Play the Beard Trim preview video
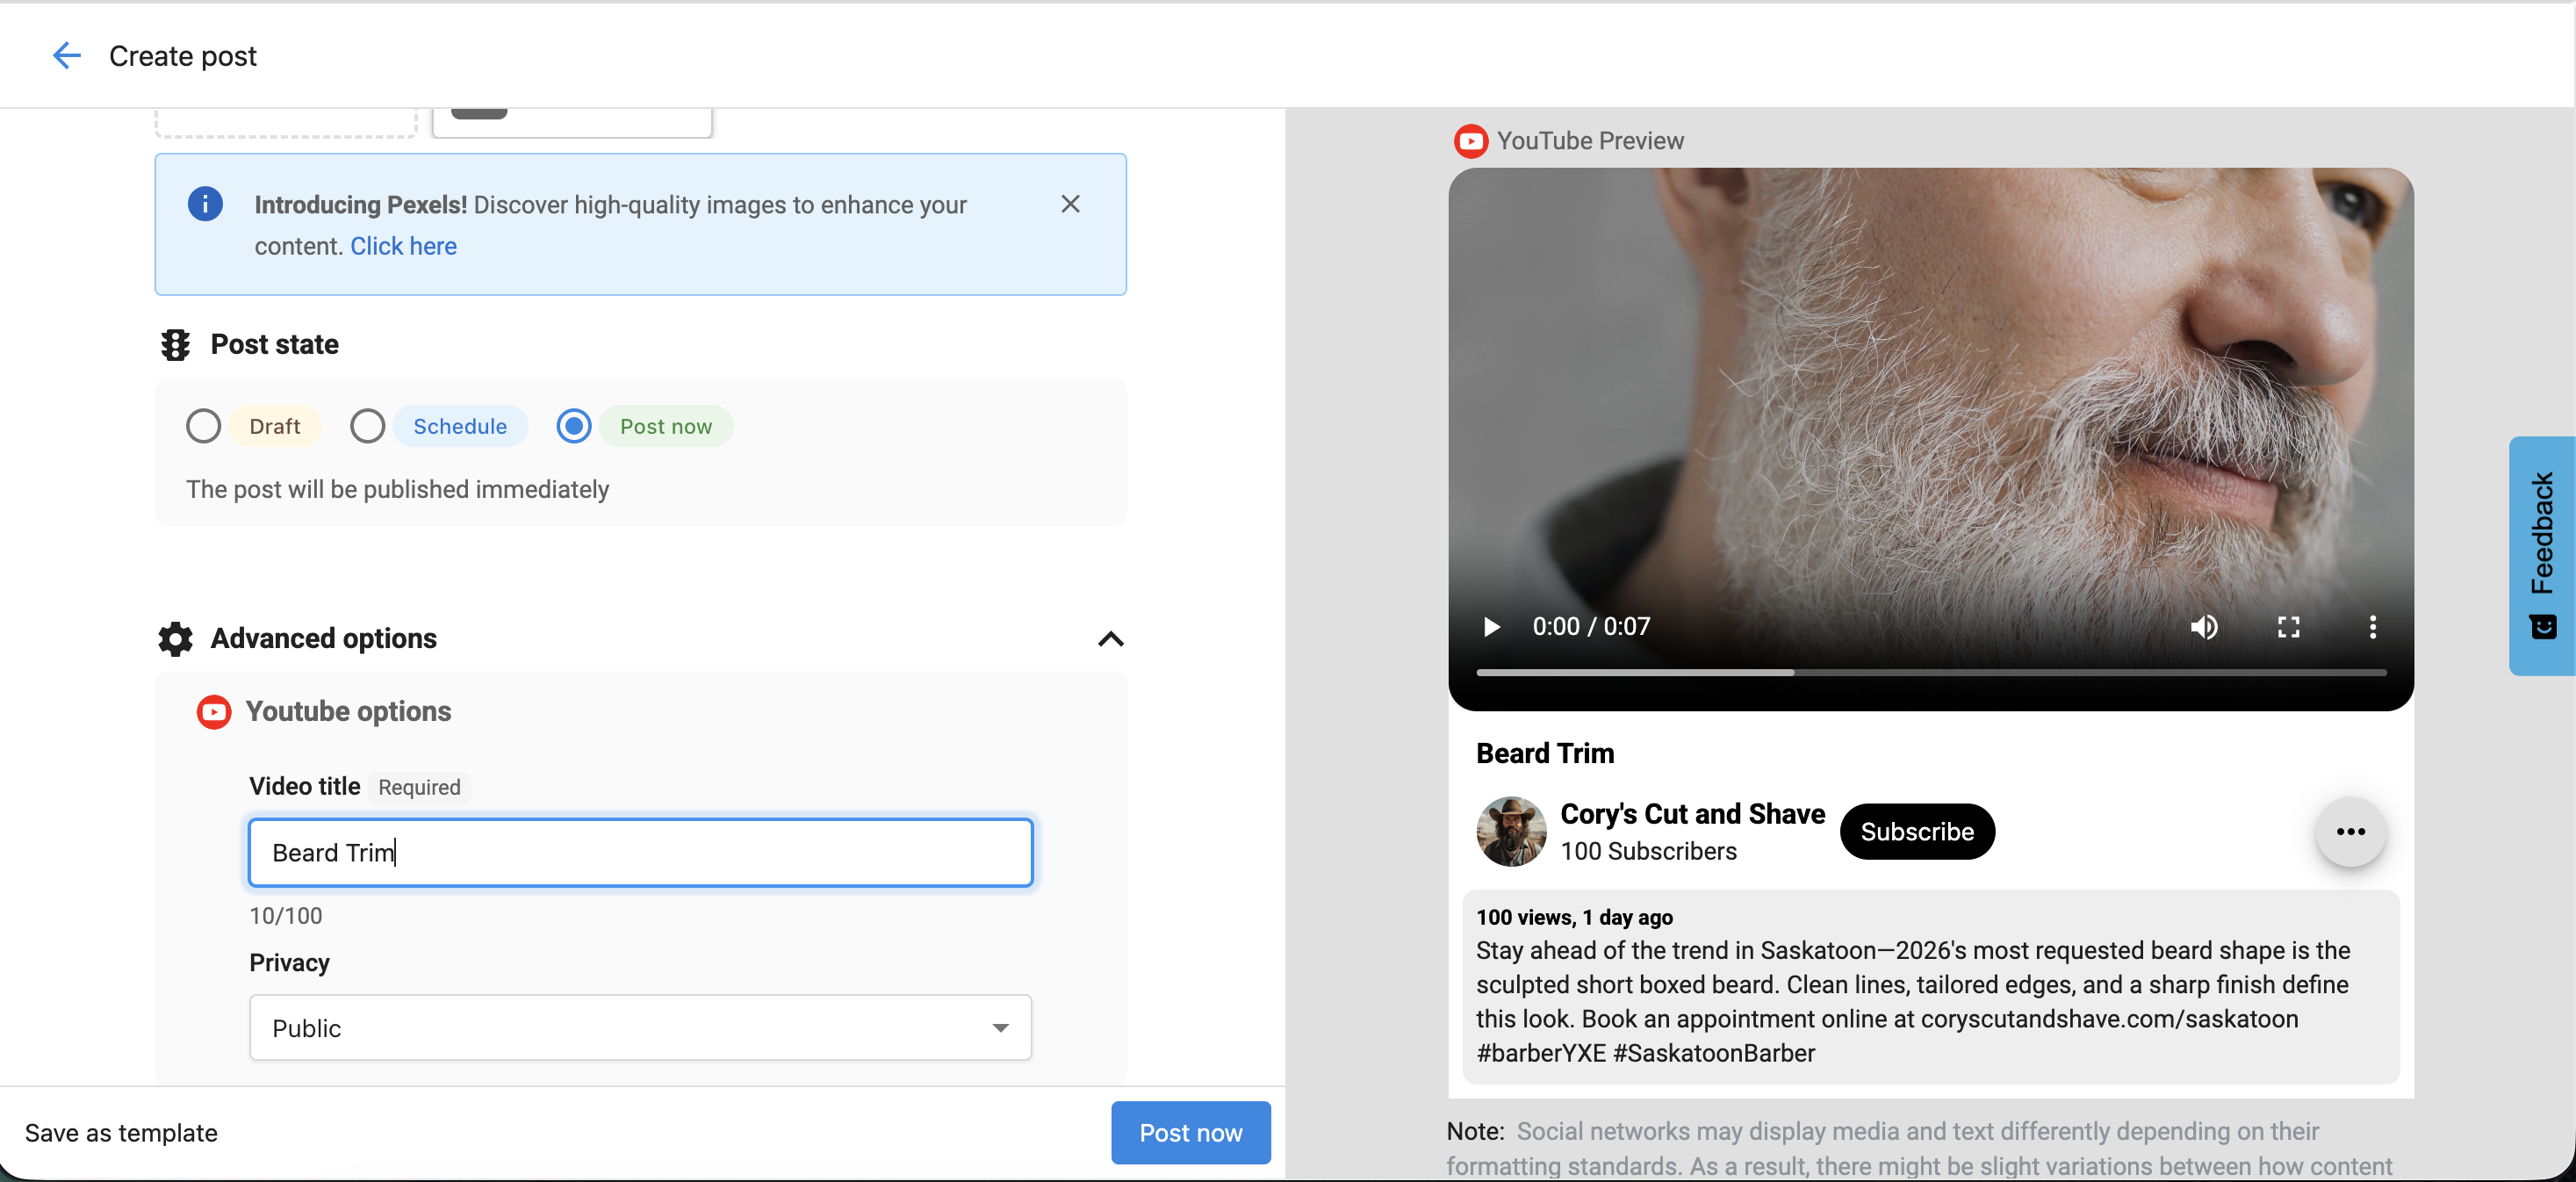 tap(1491, 627)
